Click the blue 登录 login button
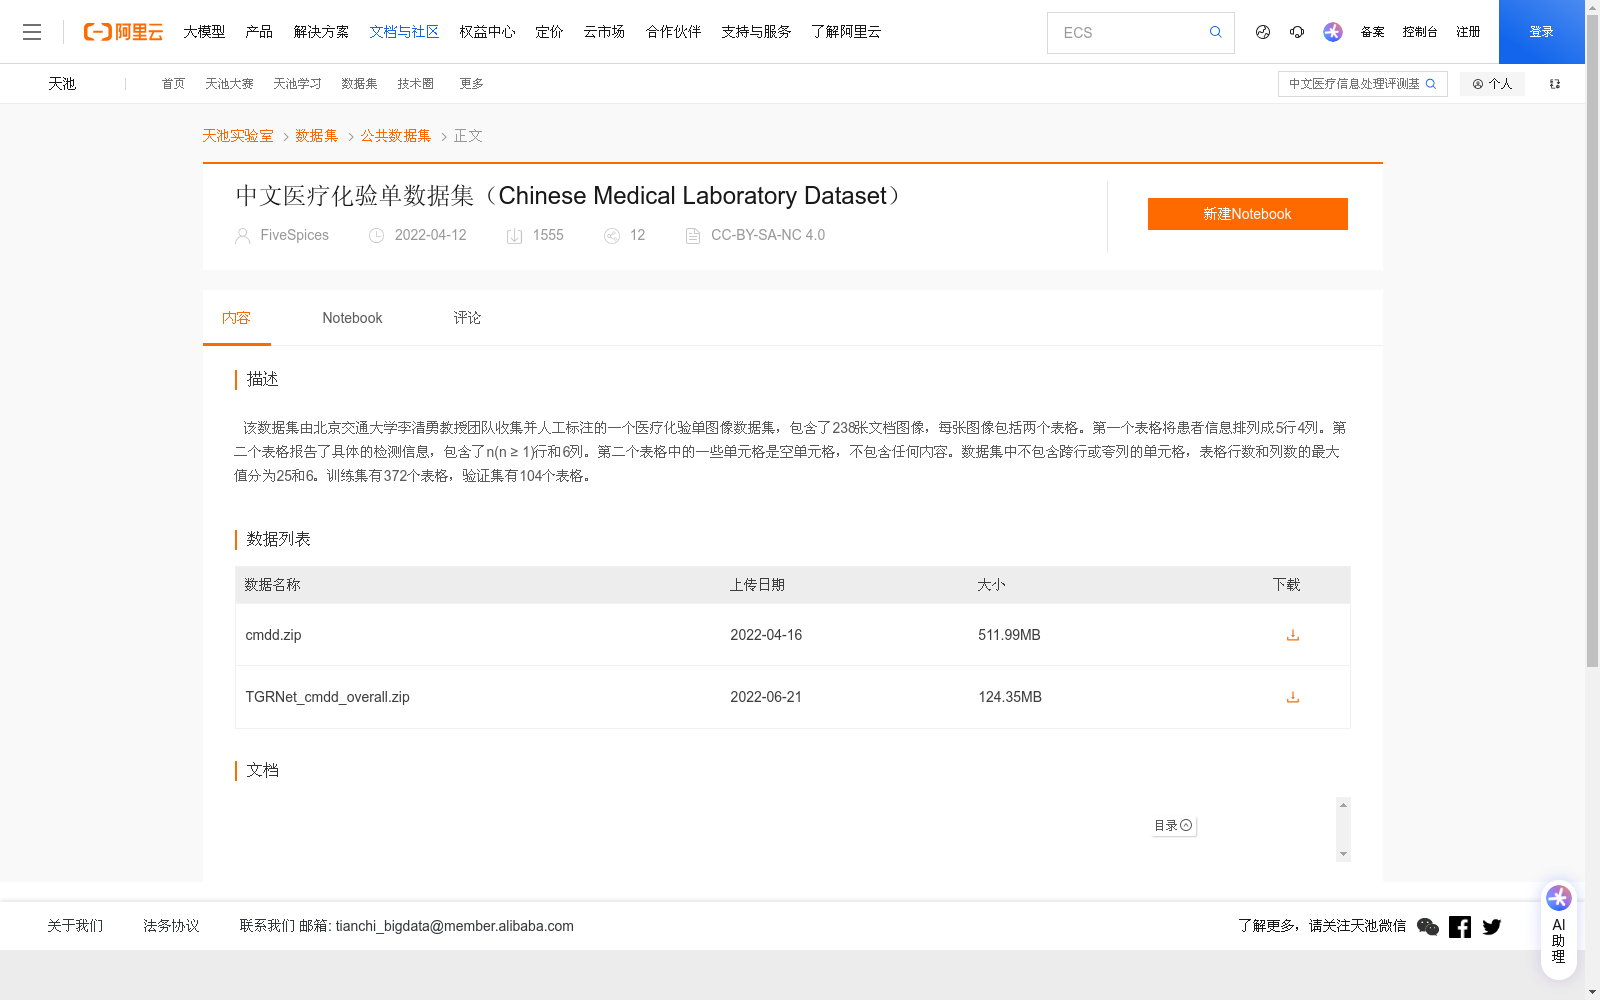Viewport: 1600px width, 1000px height. 1541,32
